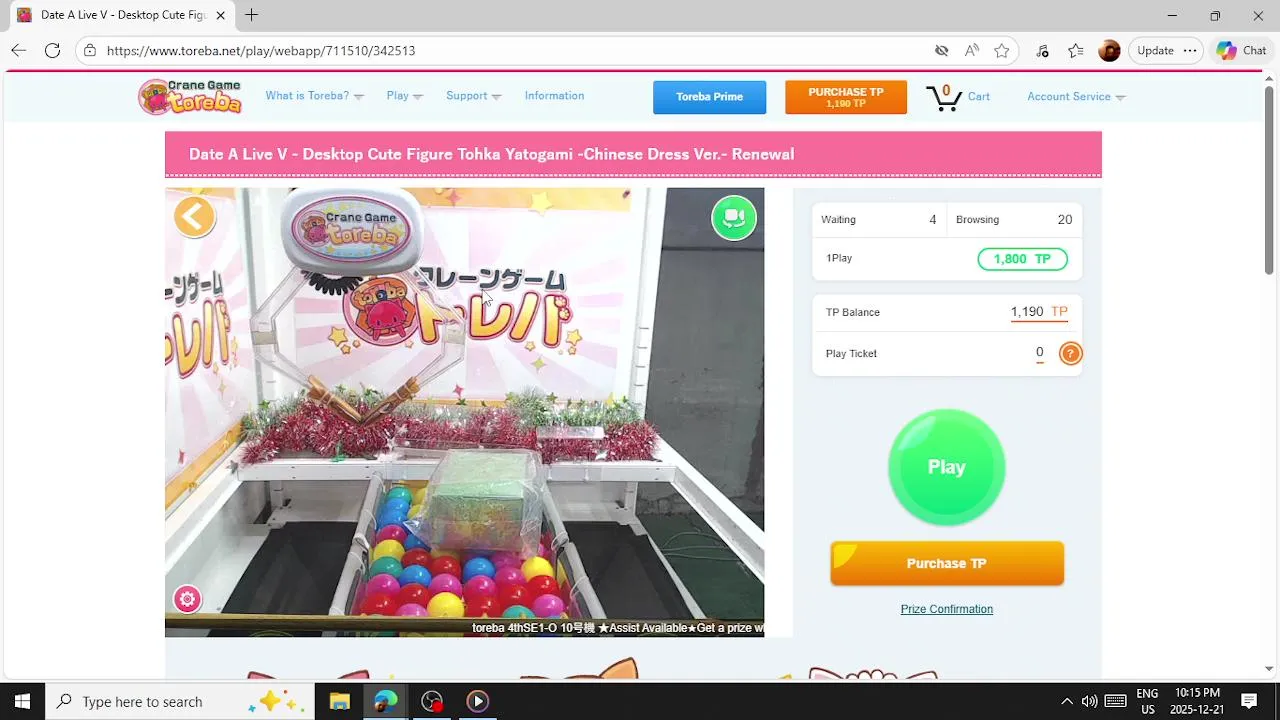Image resolution: width=1280 pixels, height=720 pixels.
Task: Go back with browser back arrow
Action: (19, 50)
